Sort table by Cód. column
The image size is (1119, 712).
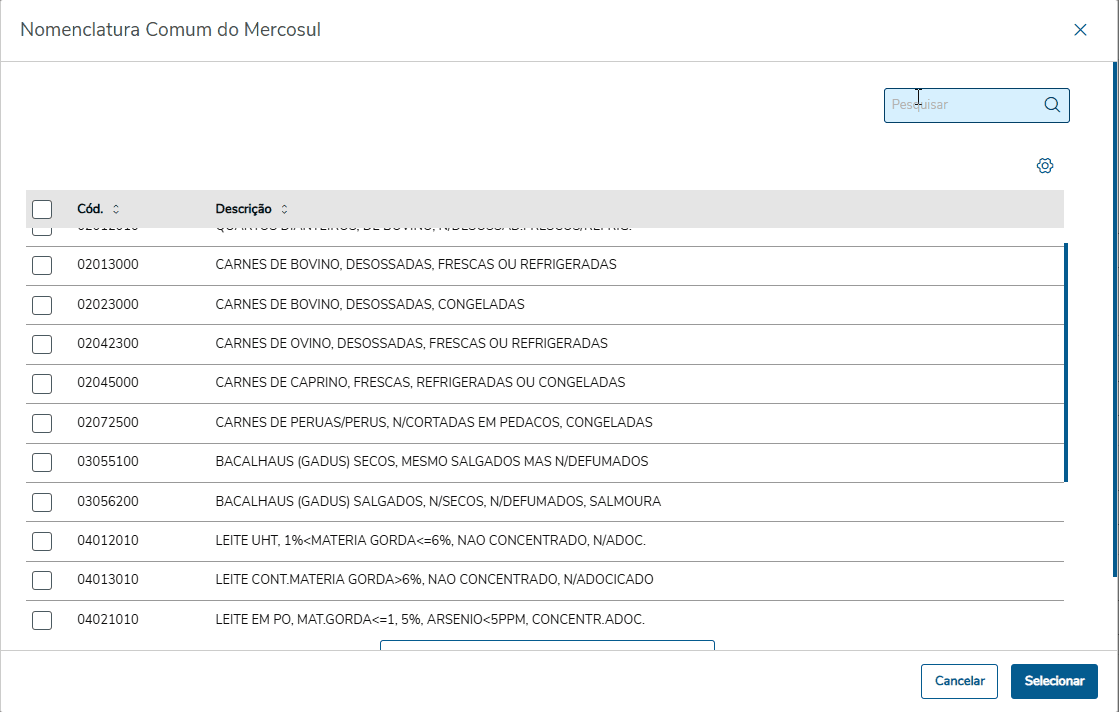(x=115, y=209)
